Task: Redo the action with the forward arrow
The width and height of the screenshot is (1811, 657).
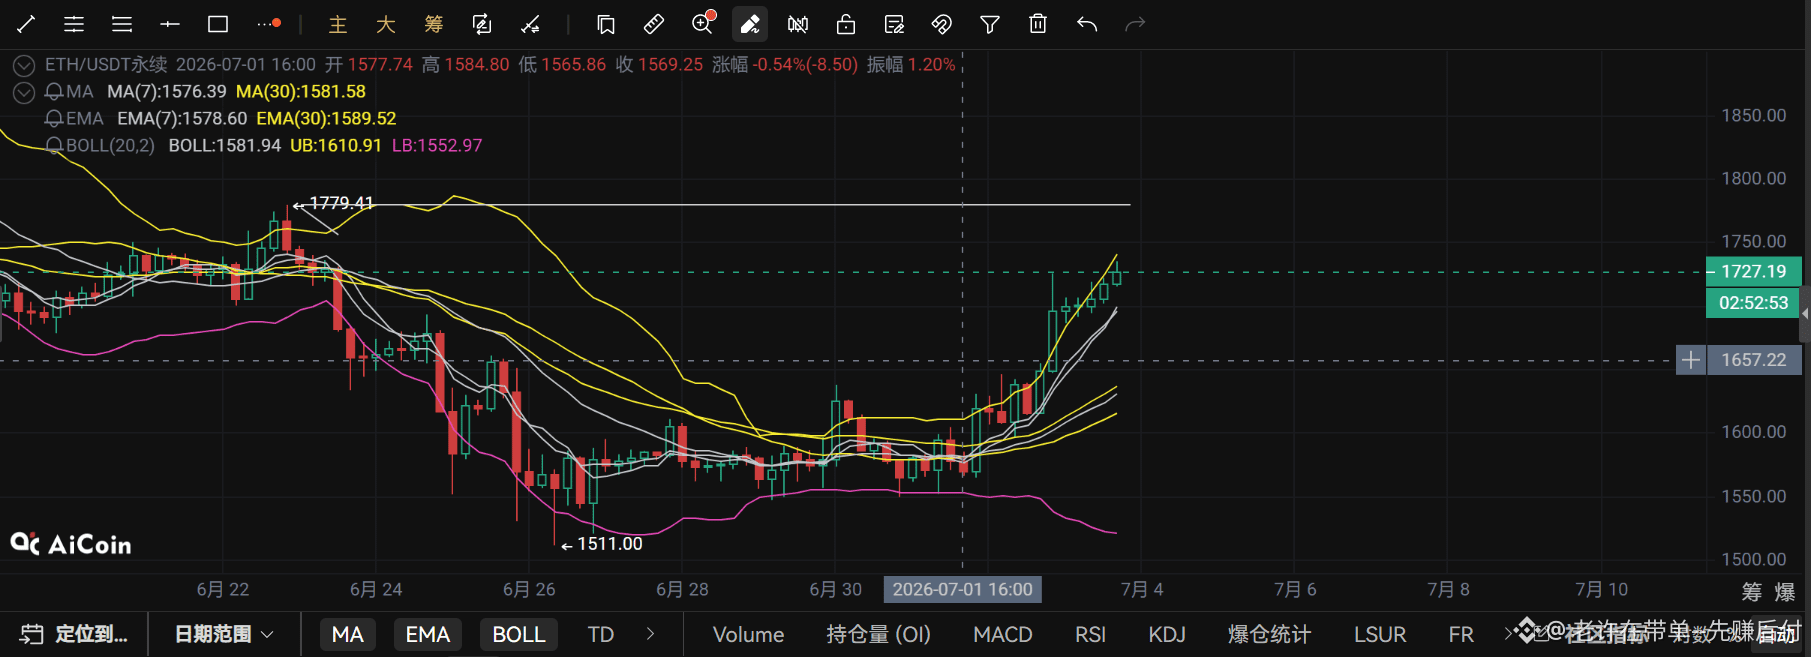Action: point(1135,24)
